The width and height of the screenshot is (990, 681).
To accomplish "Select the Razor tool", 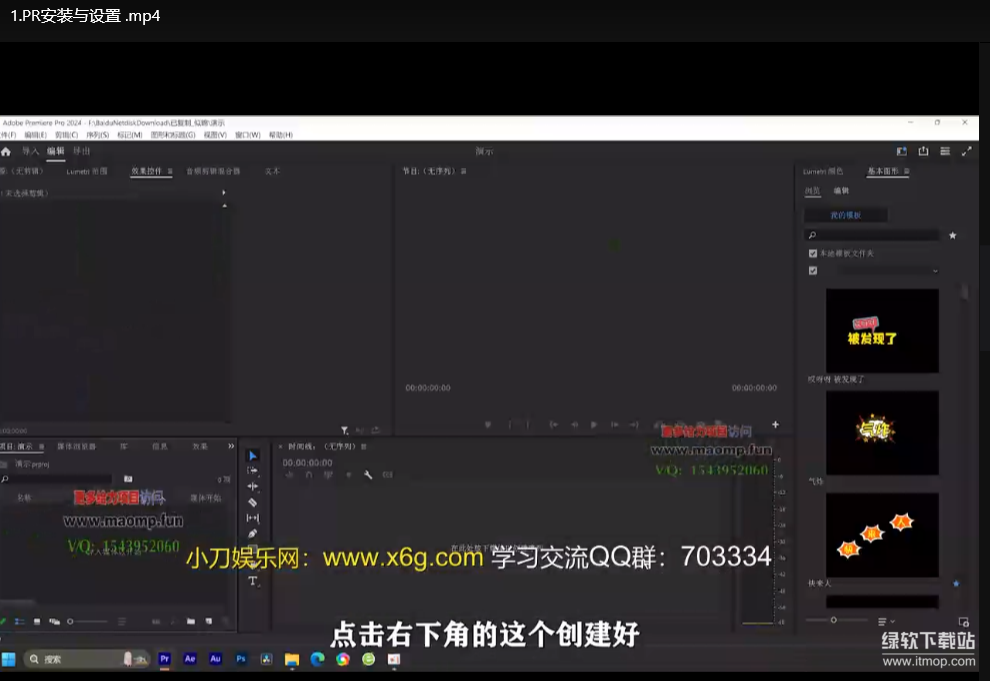I will [x=253, y=502].
